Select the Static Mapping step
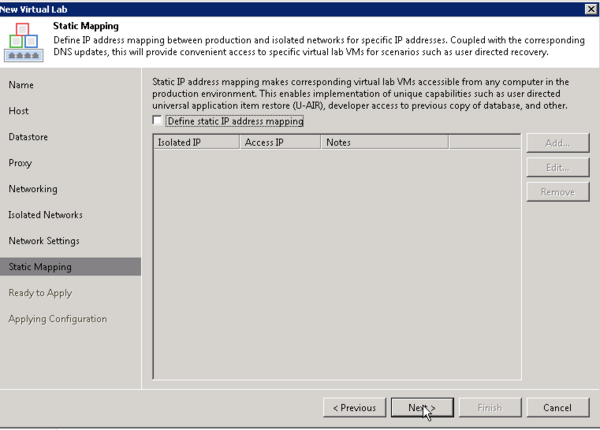 (x=40, y=267)
